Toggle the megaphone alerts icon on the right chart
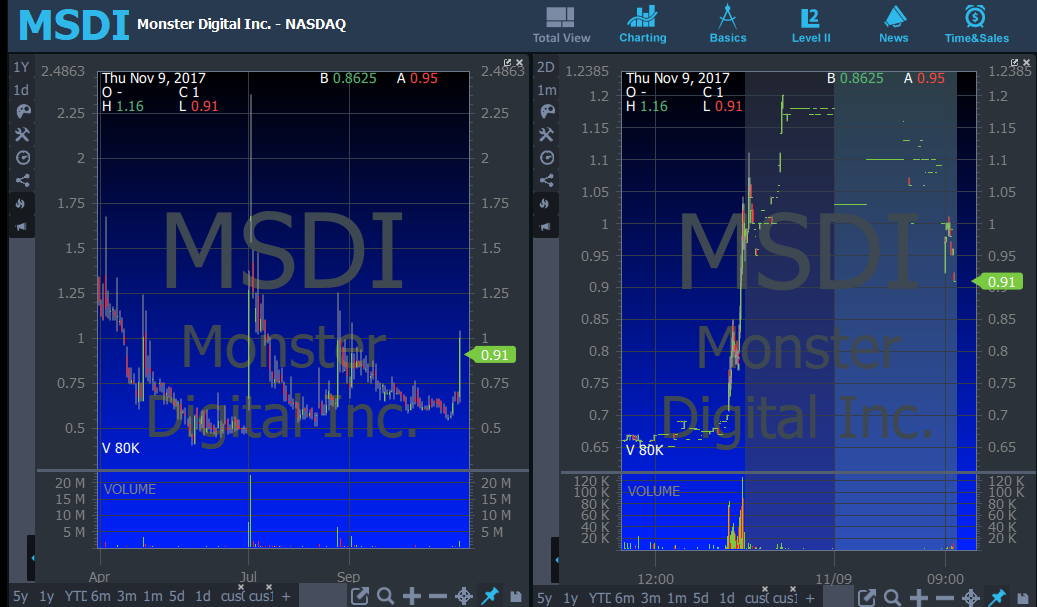1037x607 pixels. click(x=545, y=227)
